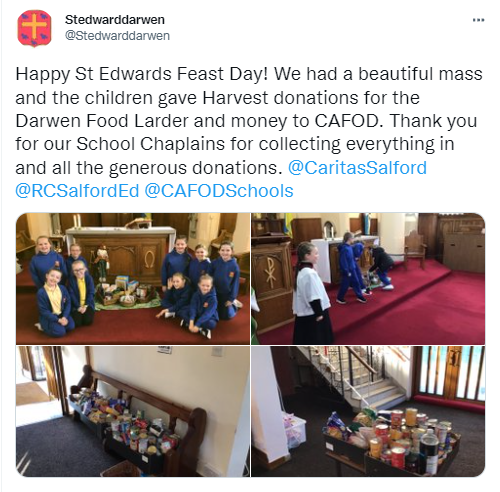This screenshot has width=500, height=492.
Task: Click the wooden altar in first photo
Action: pyautogui.click(x=122, y=255)
